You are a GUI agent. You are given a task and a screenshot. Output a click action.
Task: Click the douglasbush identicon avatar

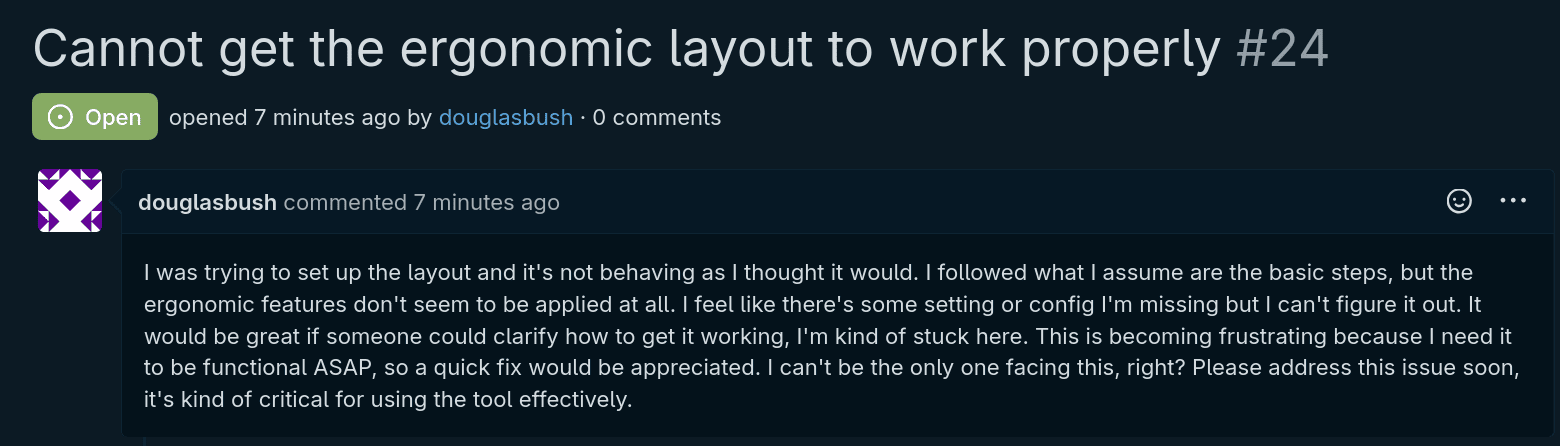(70, 201)
